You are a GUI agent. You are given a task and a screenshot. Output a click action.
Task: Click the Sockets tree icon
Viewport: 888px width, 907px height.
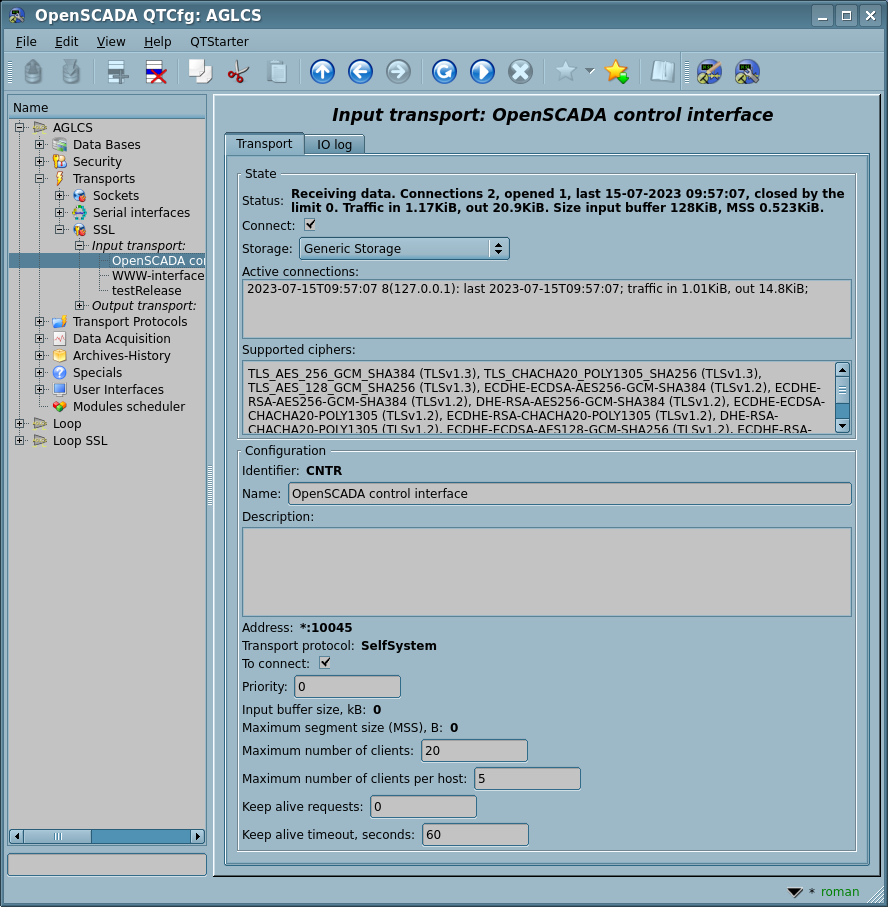(80, 196)
